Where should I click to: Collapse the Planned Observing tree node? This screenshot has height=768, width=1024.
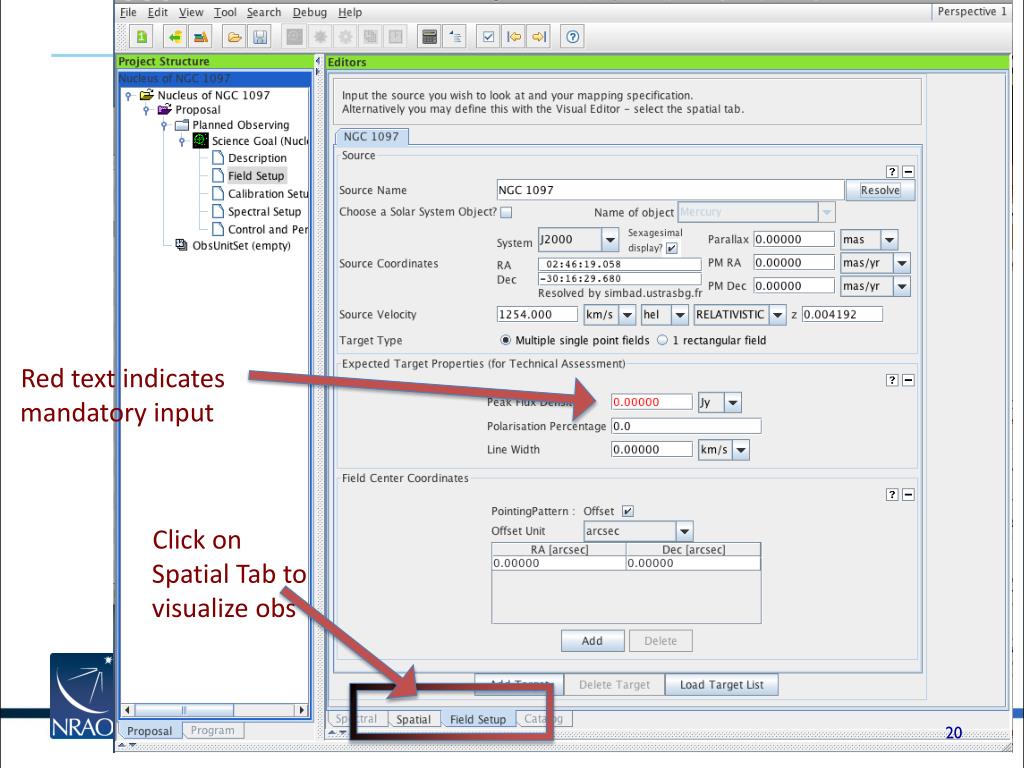pyautogui.click(x=165, y=125)
